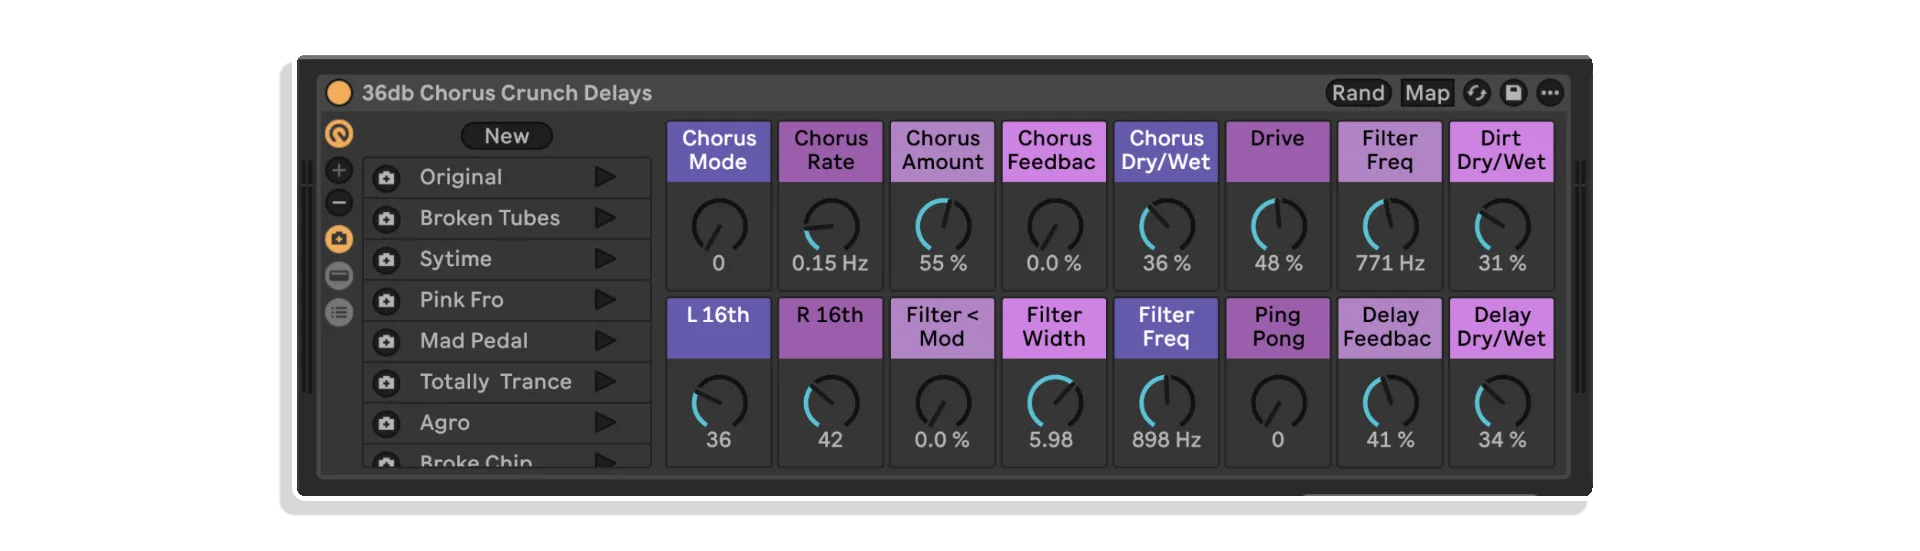Screen dimensions: 1920x551
Task: Toggle the device activator on/off button
Action: click(x=339, y=93)
